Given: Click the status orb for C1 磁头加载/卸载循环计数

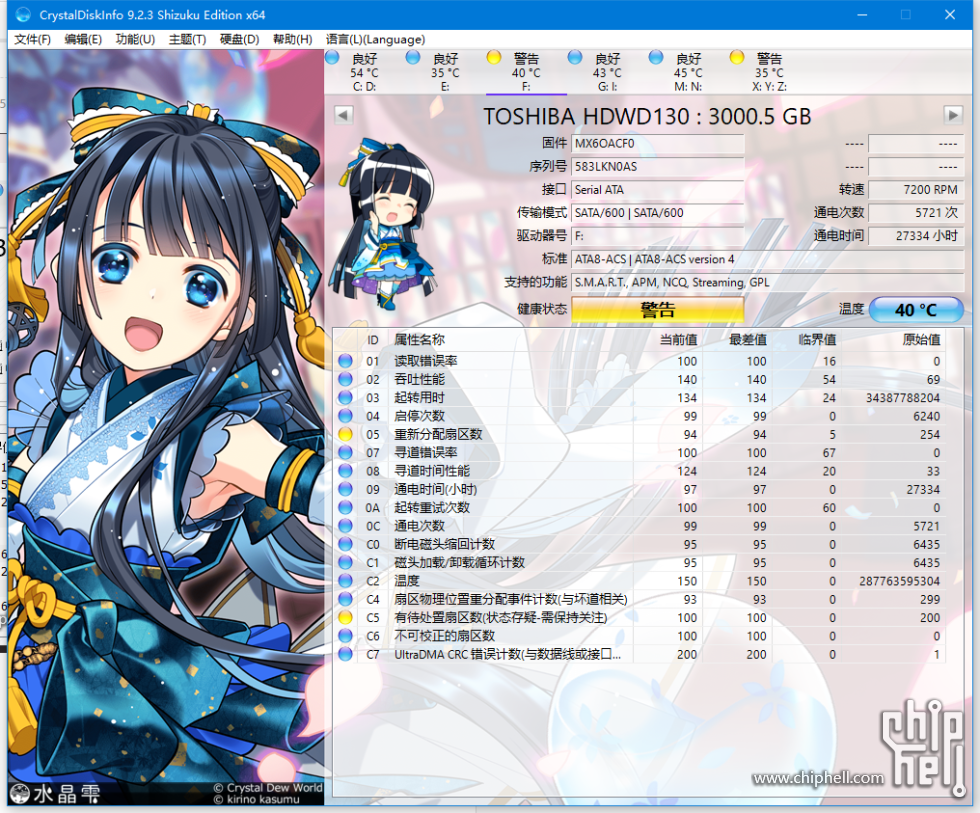Looking at the screenshot, I should tap(345, 562).
